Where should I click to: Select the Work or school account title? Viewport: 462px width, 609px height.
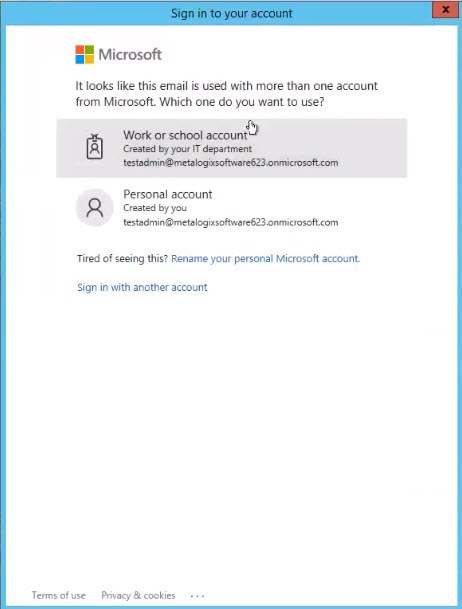(186, 135)
